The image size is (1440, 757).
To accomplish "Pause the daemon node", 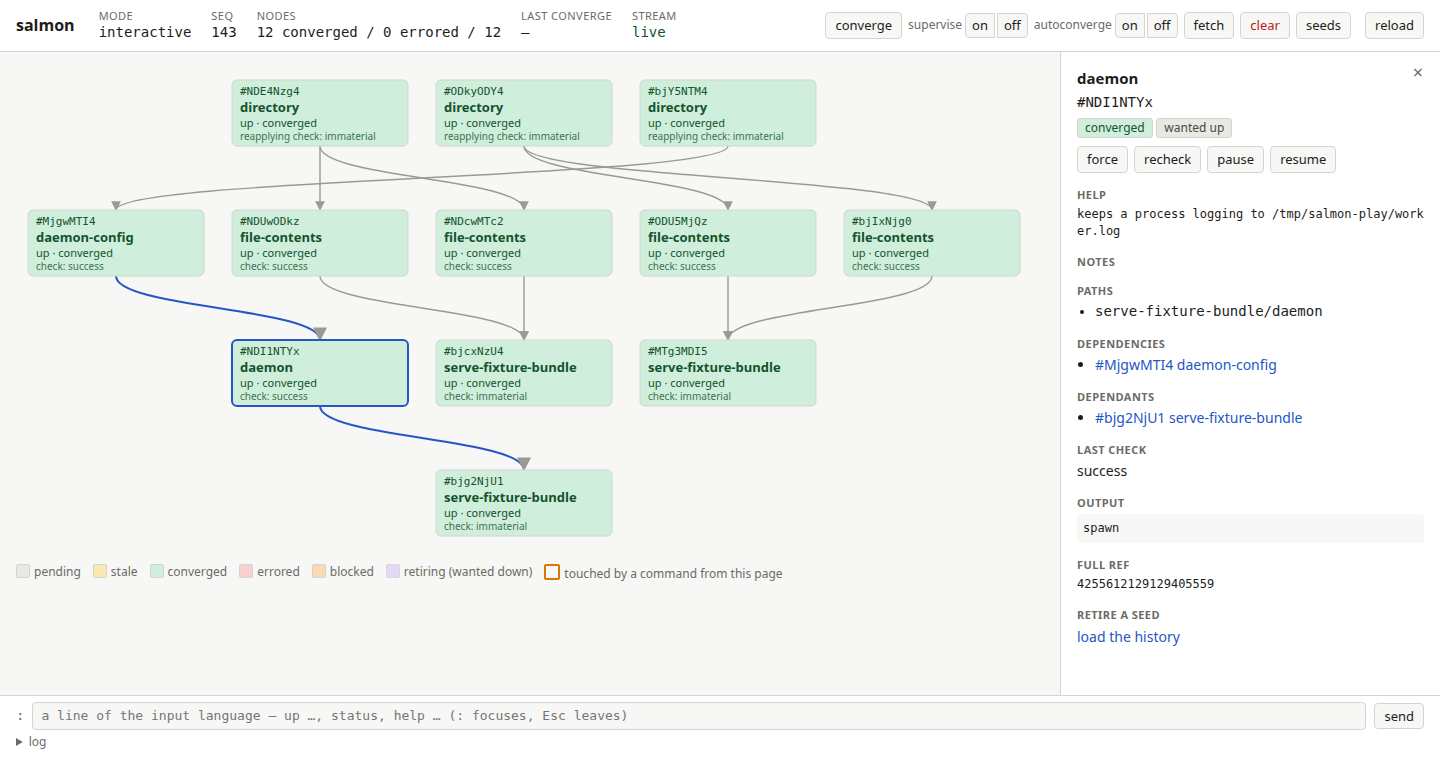I will tap(1236, 160).
